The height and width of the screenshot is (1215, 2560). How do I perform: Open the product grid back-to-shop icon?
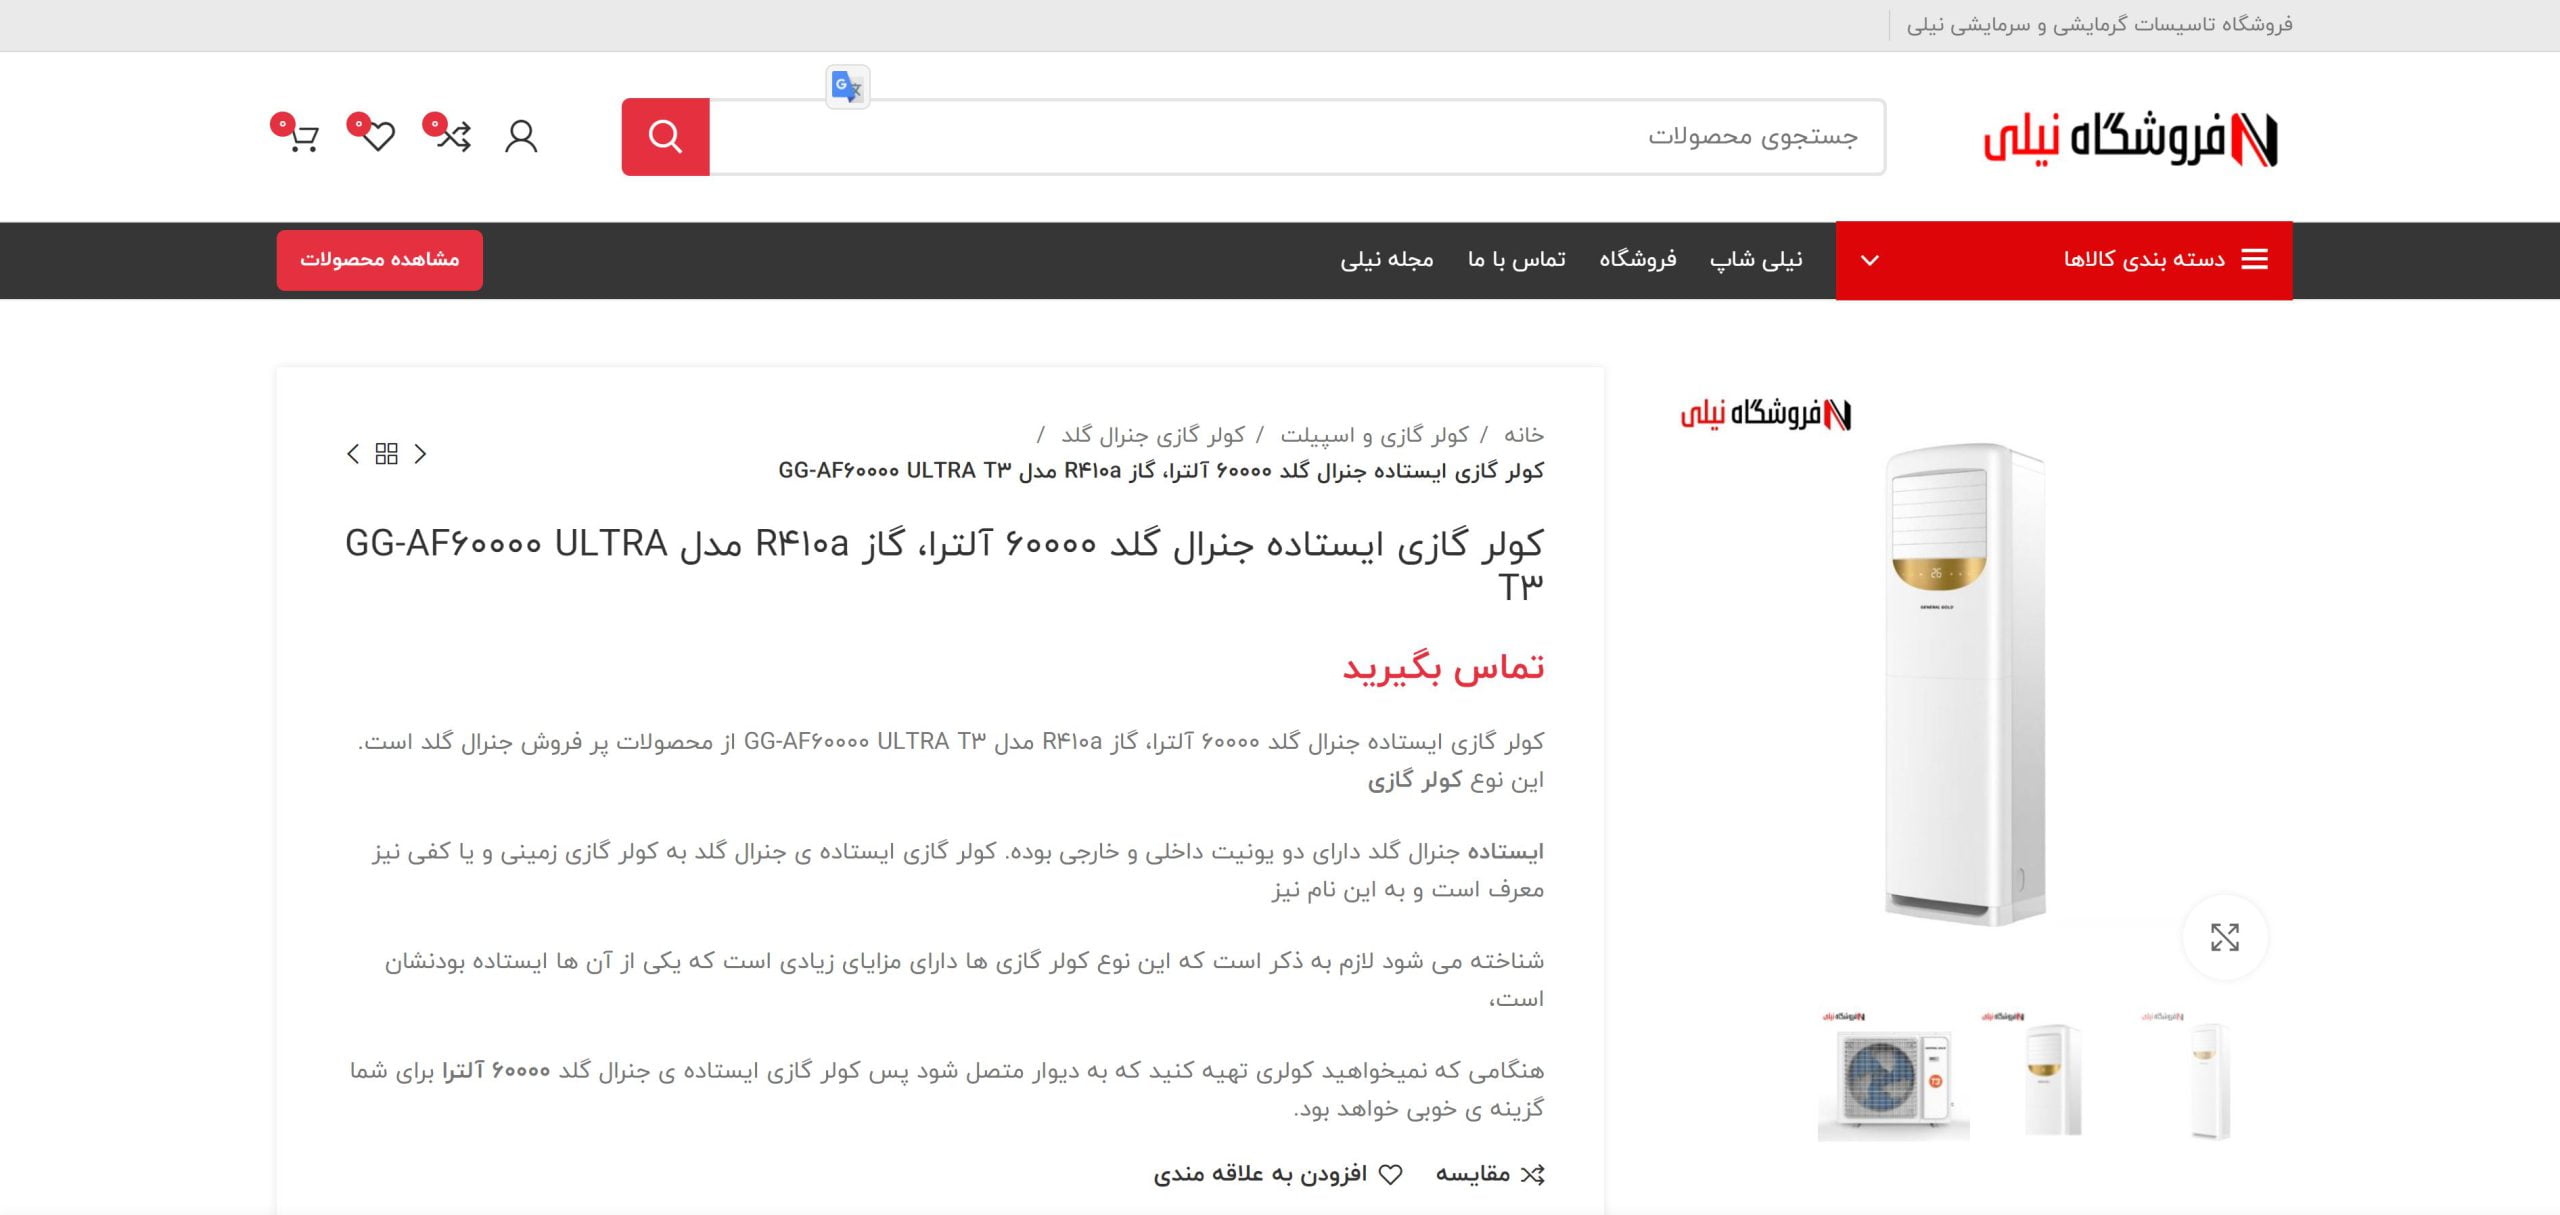tap(386, 454)
